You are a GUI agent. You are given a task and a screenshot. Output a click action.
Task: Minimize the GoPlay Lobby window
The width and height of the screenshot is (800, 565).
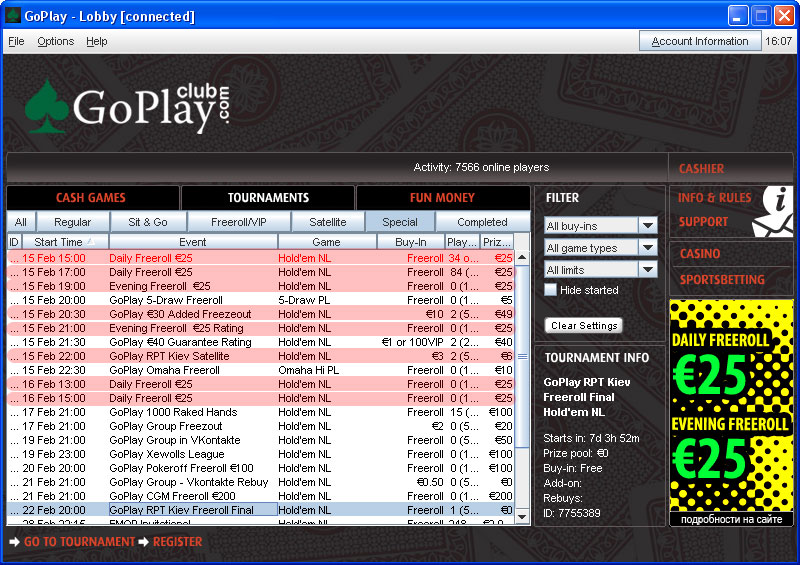(x=737, y=16)
